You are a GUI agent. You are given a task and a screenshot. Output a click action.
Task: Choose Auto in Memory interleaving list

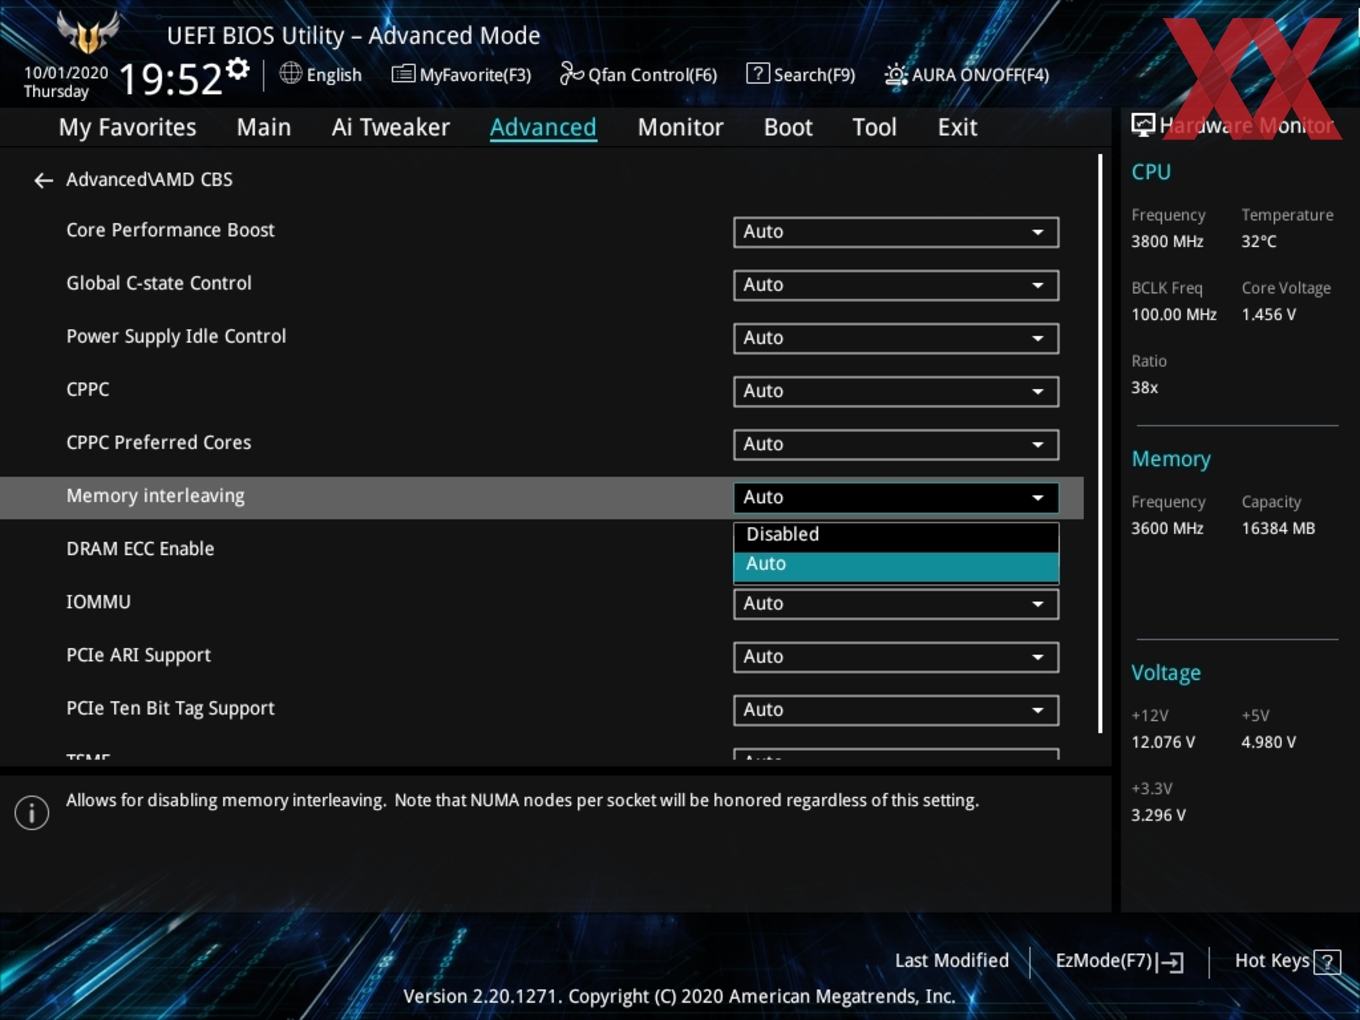pyautogui.click(x=896, y=565)
